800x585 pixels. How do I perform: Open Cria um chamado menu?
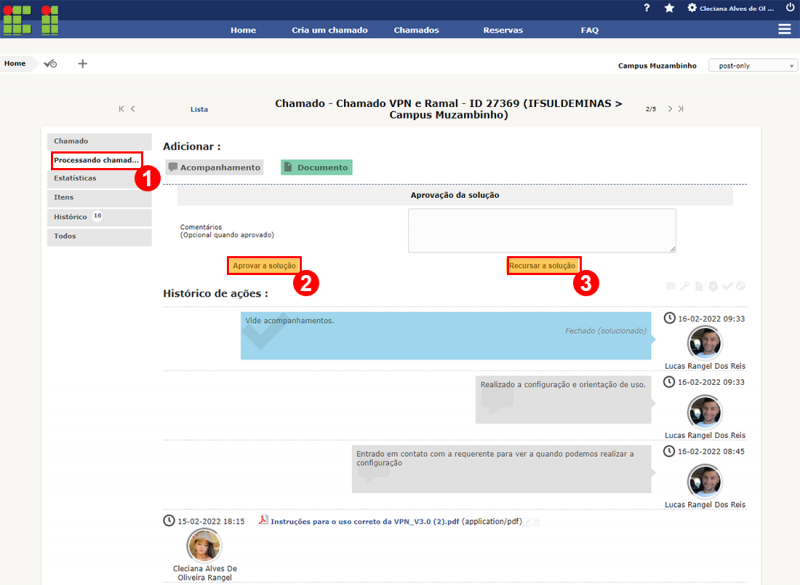click(330, 30)
